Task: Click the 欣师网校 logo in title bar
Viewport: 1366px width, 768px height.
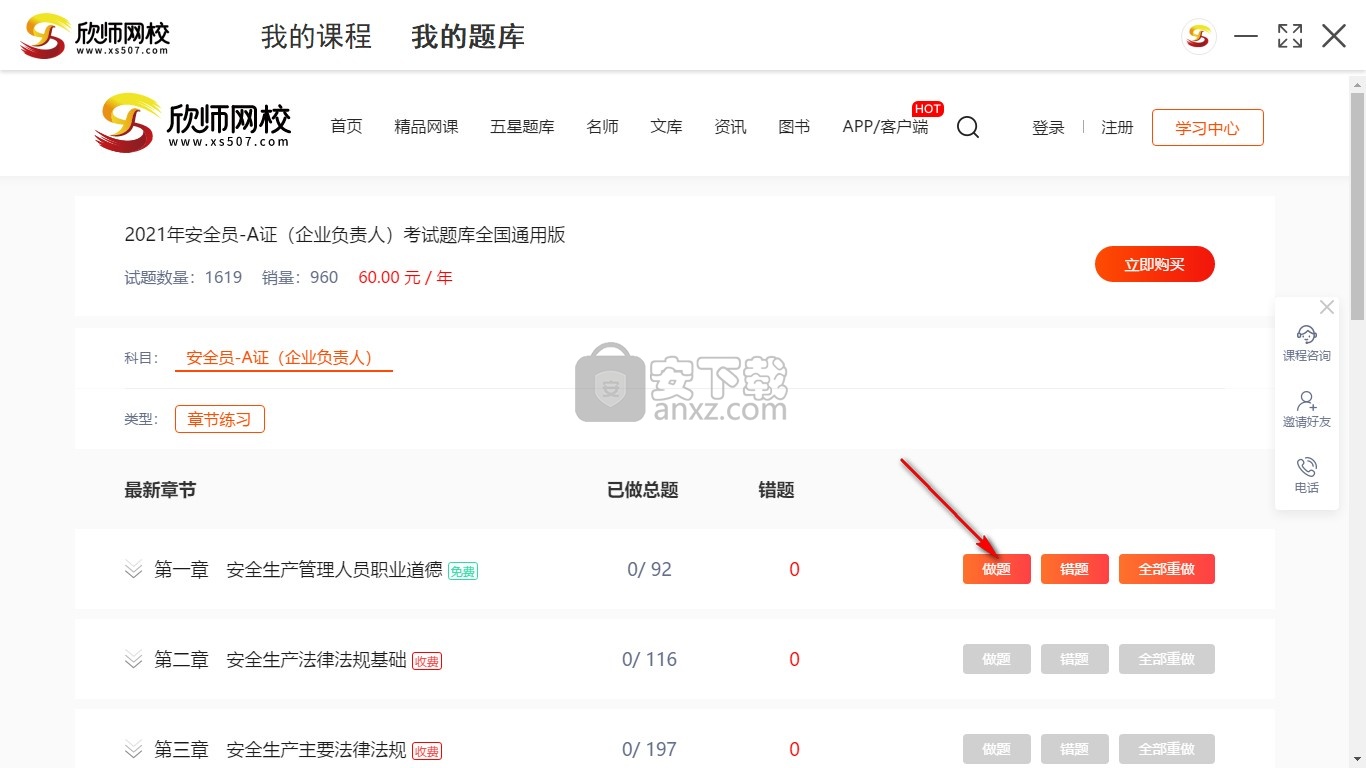Action: 95,36
